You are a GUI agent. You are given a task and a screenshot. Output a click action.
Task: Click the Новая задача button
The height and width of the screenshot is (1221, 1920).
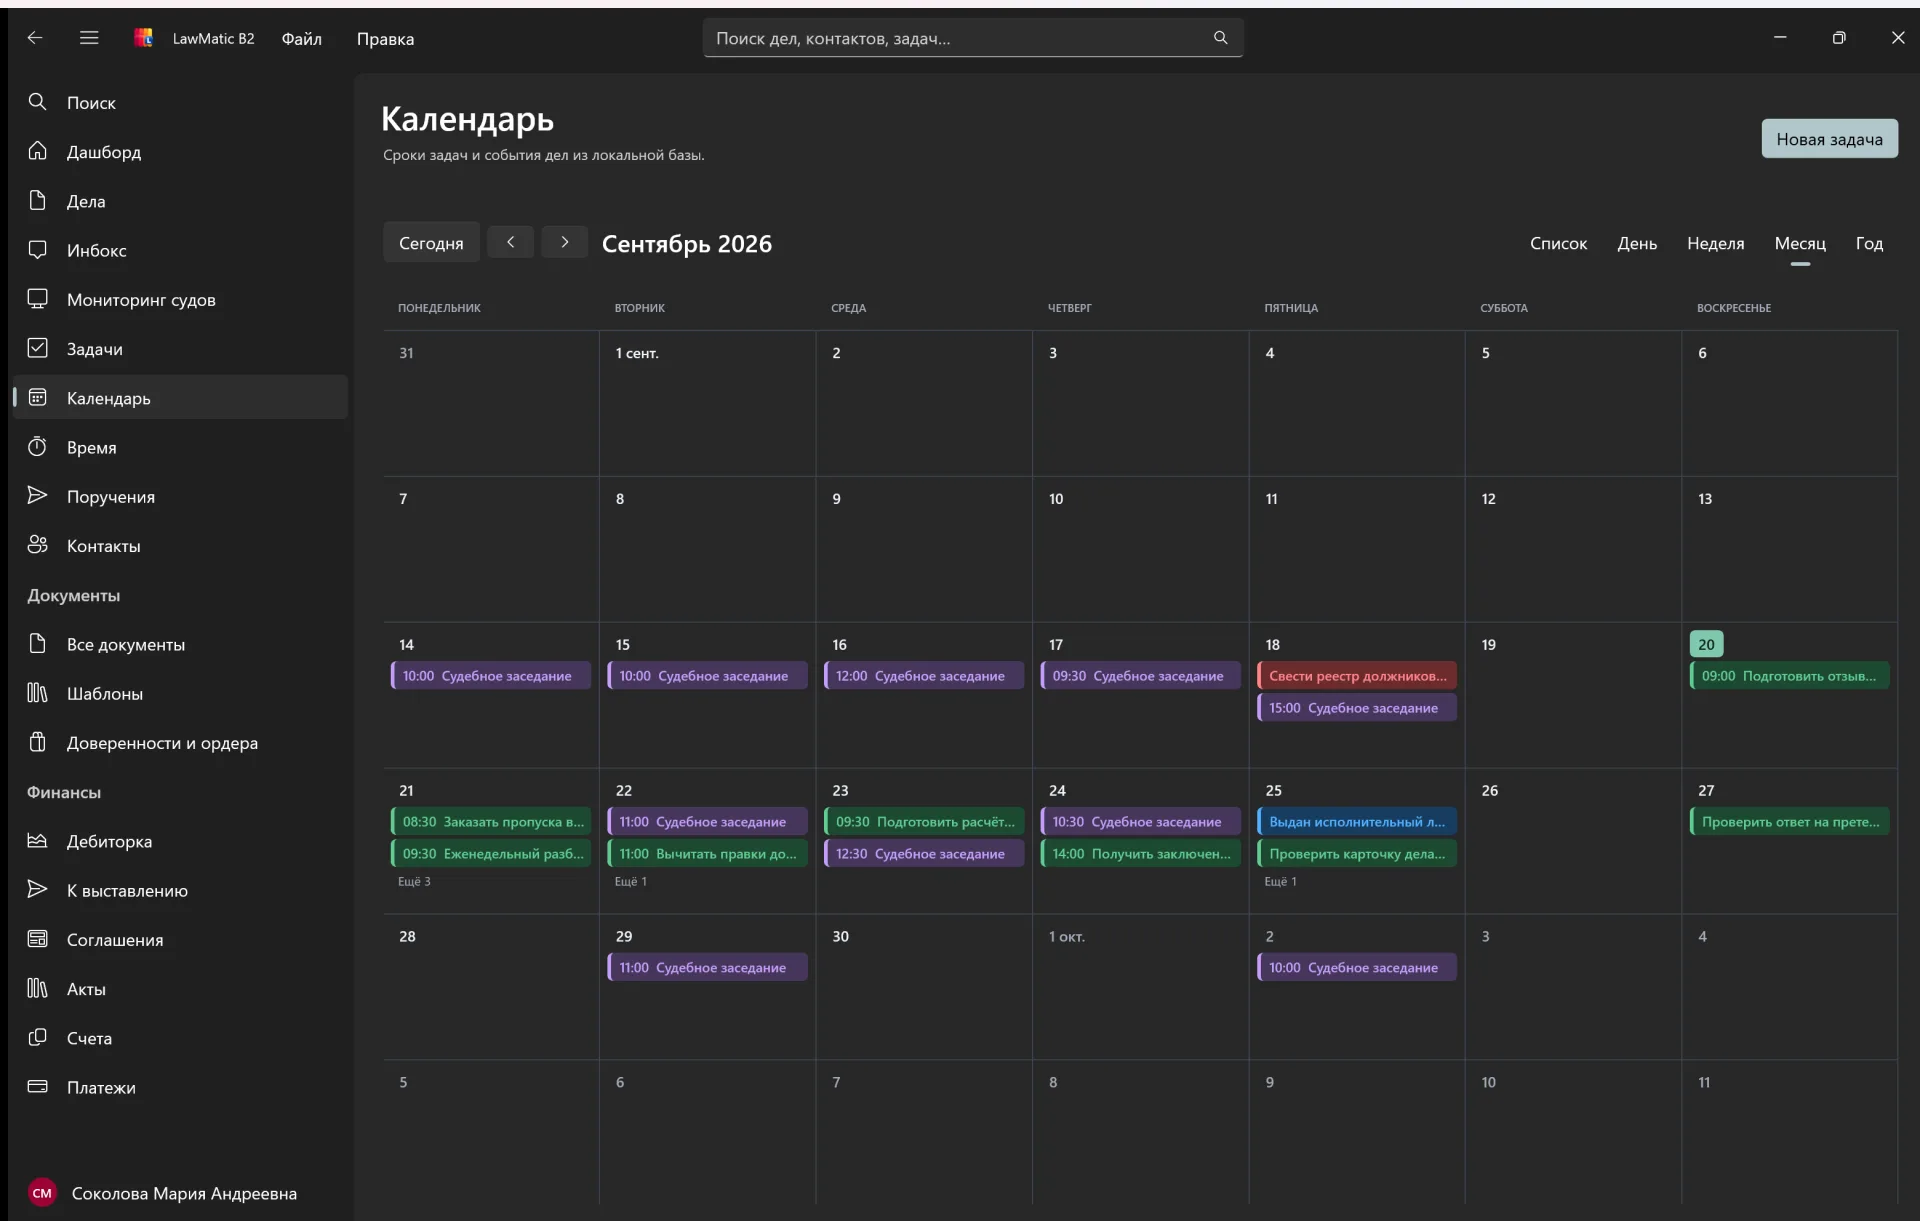click(1829, 139)
